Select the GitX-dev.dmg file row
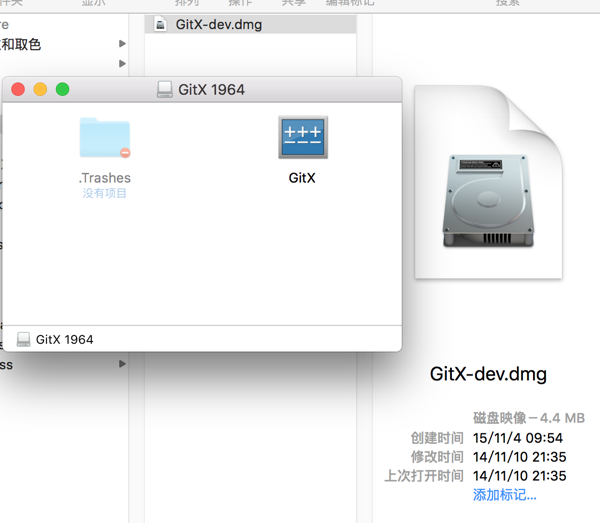This screenshot has width=600, height=523. coord(251,24)
